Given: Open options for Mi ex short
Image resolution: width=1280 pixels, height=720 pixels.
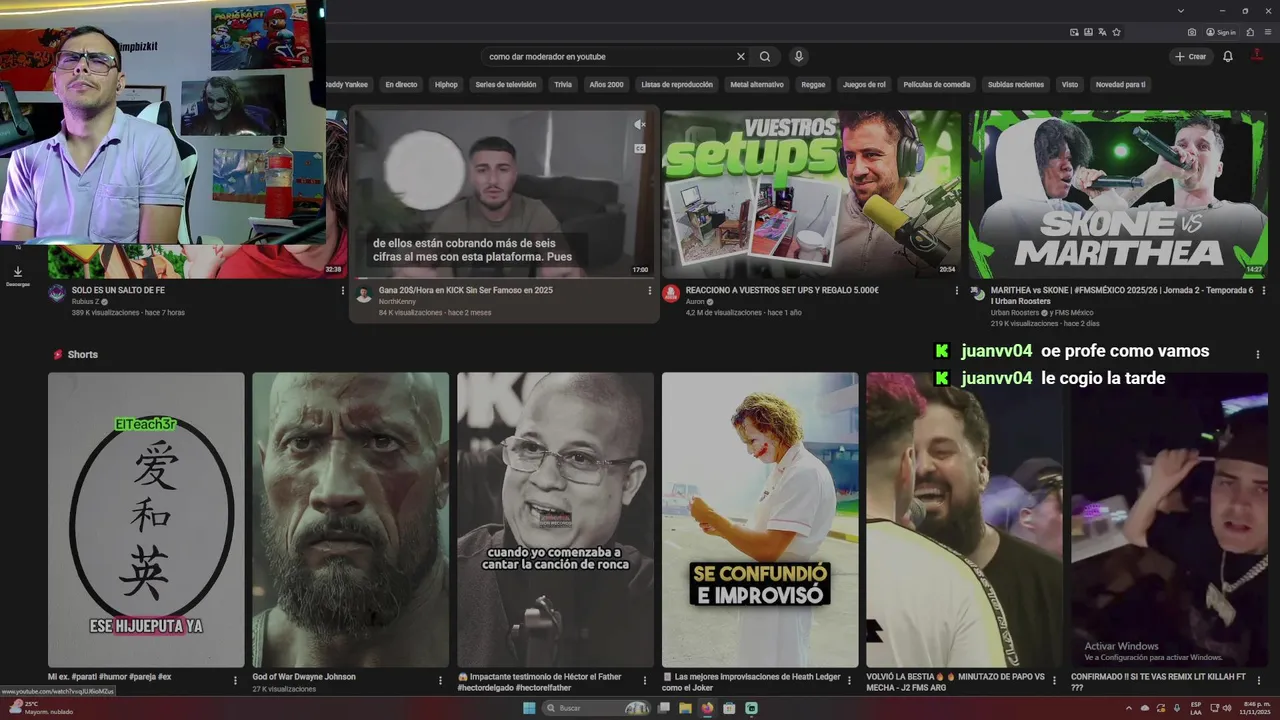Looking at the screenshot, I should (x=236, y=680).
